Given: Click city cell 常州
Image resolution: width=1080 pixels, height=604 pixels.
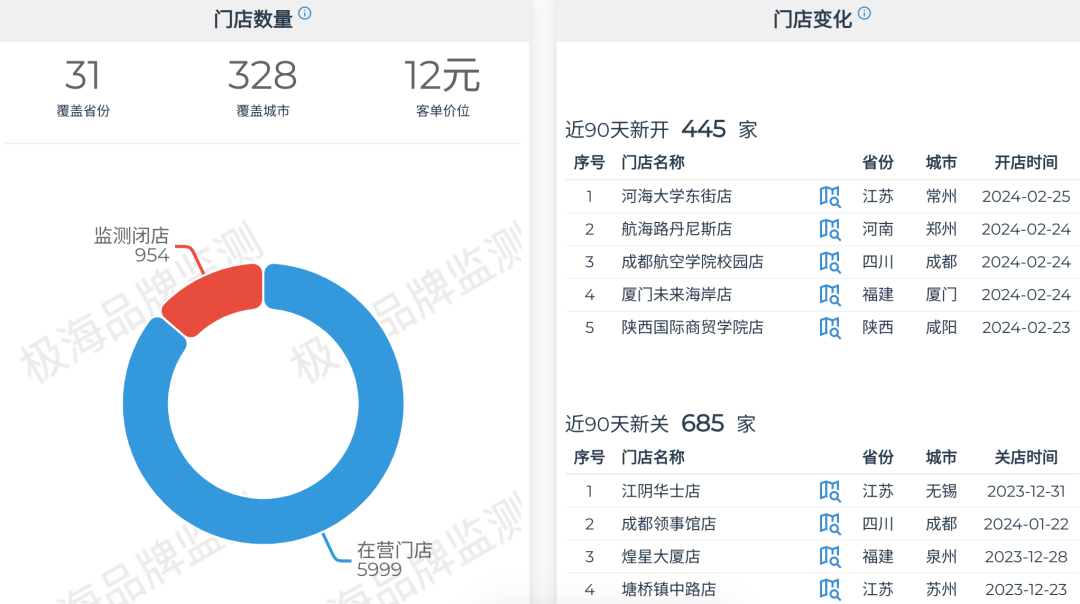Looking at the screenshot, I should [x=941, y=196].
